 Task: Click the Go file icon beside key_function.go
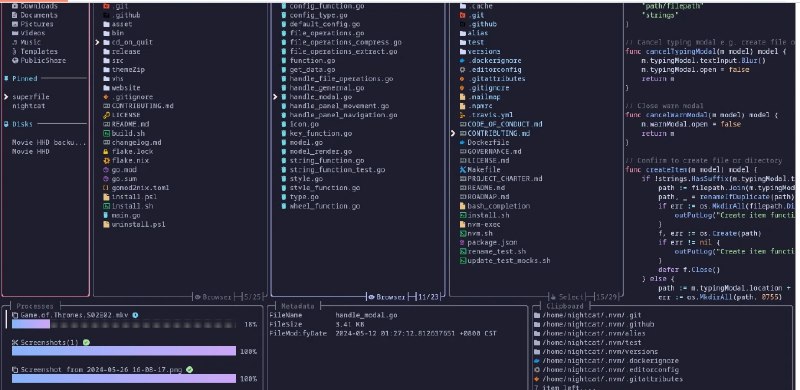pos(284,133)
